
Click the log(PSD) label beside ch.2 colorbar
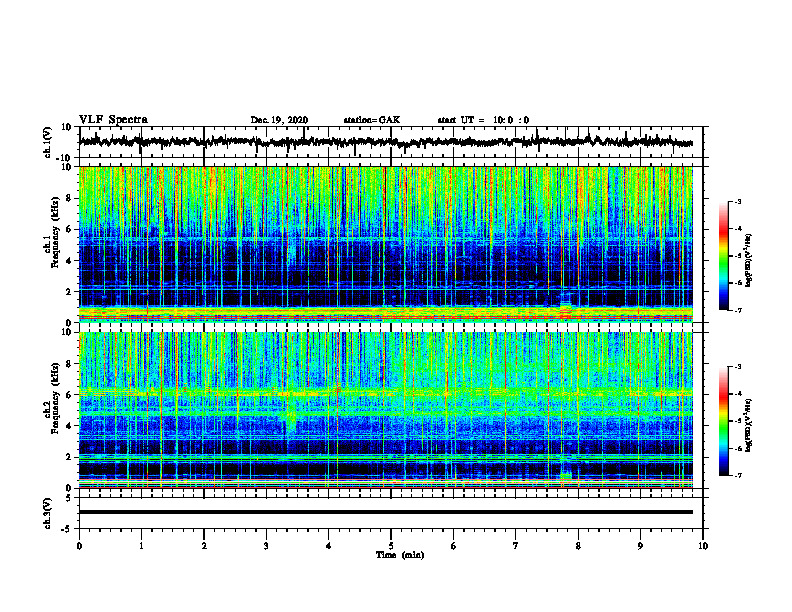coord(749,425)
